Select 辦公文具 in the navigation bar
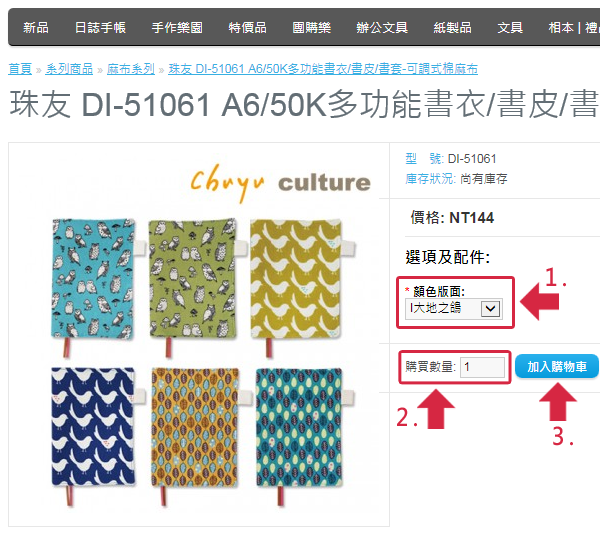The height and width of the screenshot is (537, 600). (382, 28)
